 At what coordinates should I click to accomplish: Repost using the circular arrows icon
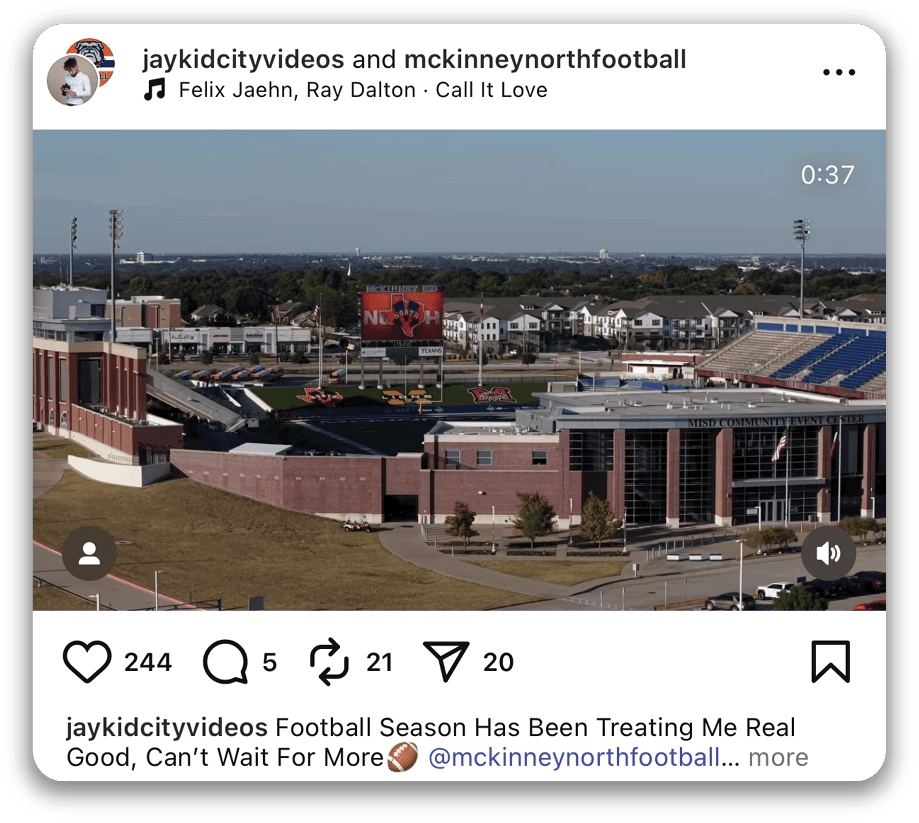pos(329,662)
